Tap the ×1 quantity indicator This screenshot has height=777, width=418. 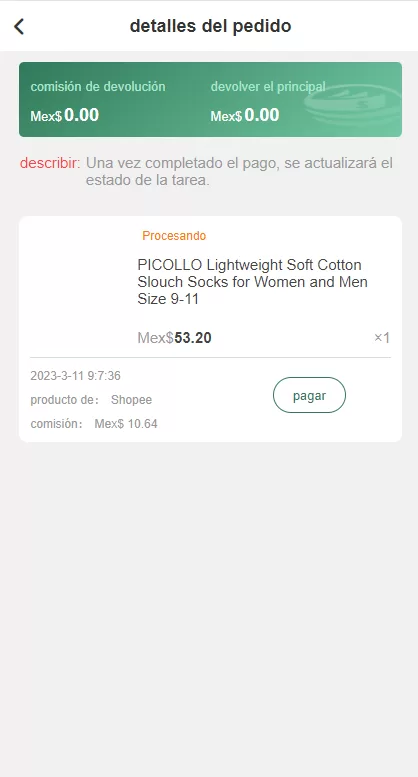tap(382, 338)
